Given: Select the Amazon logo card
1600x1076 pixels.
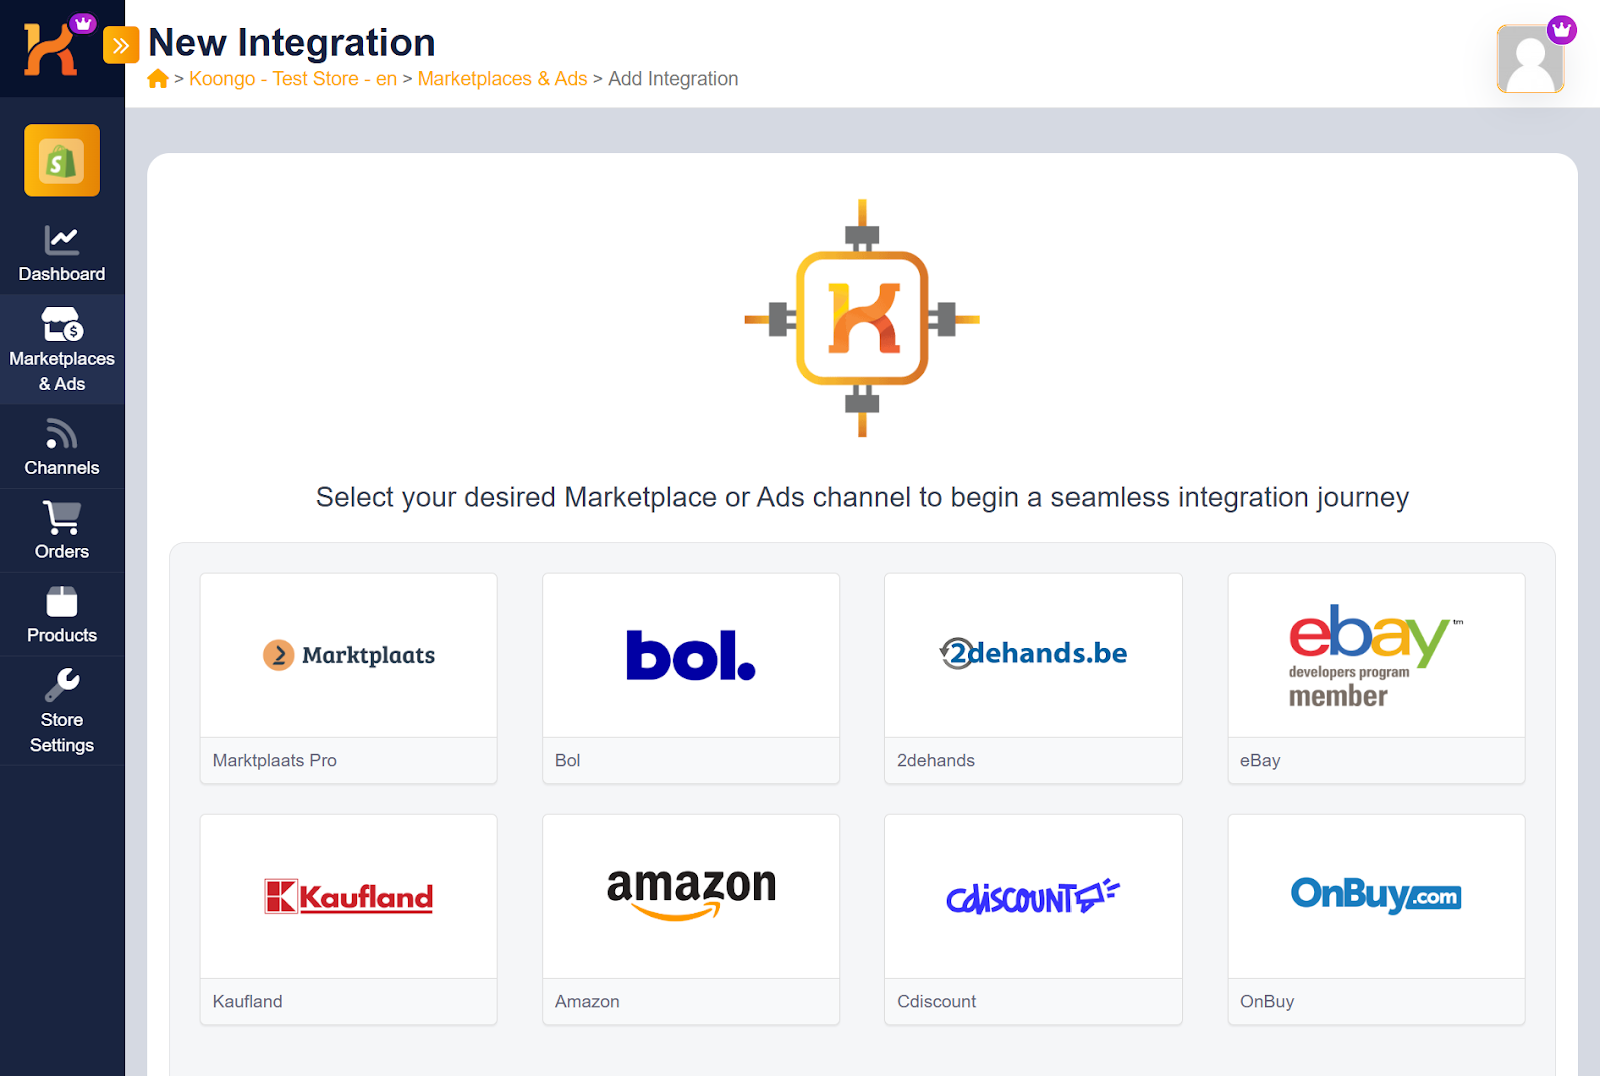Looking at the screenshot, I should [691, 896].
